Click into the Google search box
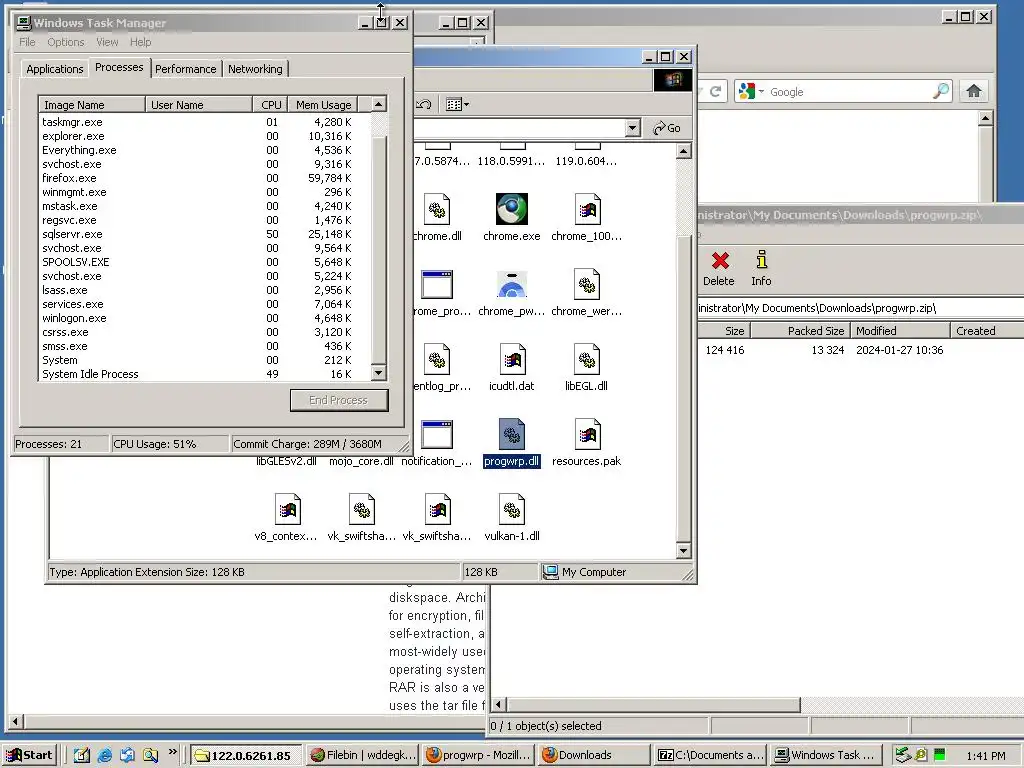The width and height of the screenshot is (1024, 768). [849, 91]
